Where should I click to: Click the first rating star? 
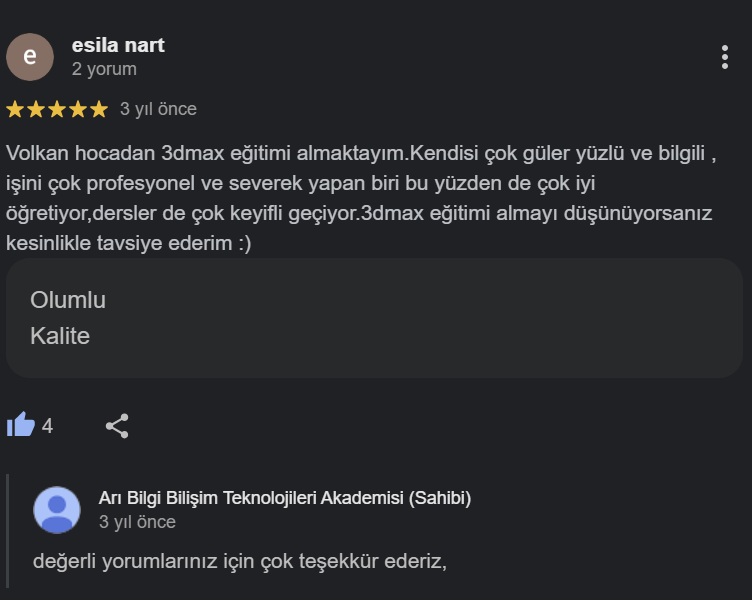16,109
